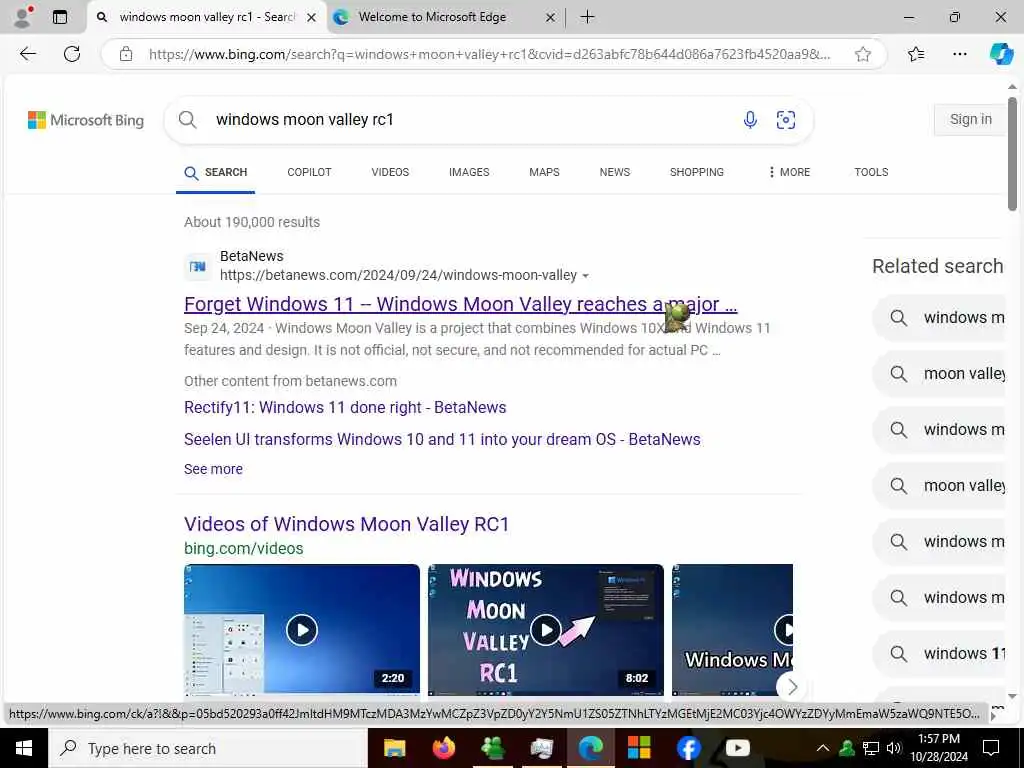Viewport: 1024px width, 768px height.
Task: Switch to the VIDEOS tab
Action: coord(390,172)
